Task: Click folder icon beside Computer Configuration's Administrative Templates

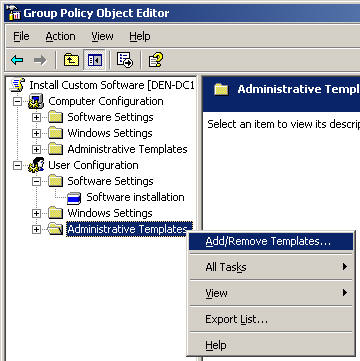Action: pyautogui.click(x=55, y=149)
